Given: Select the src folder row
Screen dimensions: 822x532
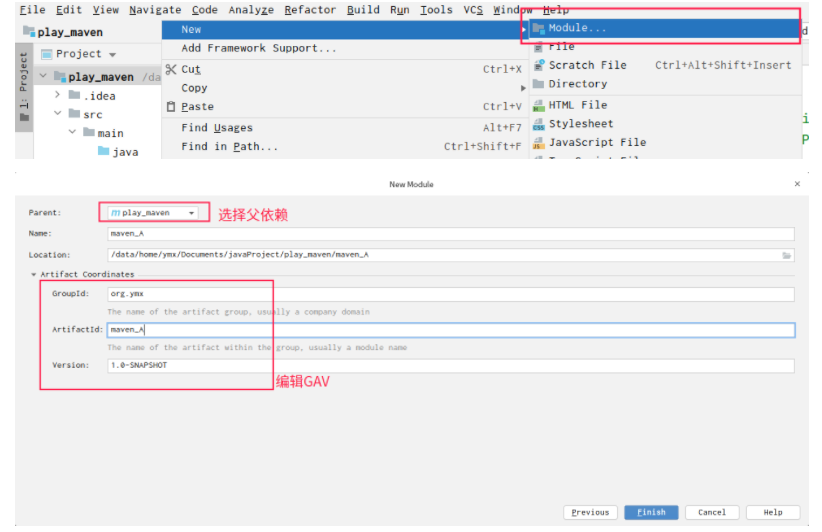Looking at the screenshot, I should (97, 114).
